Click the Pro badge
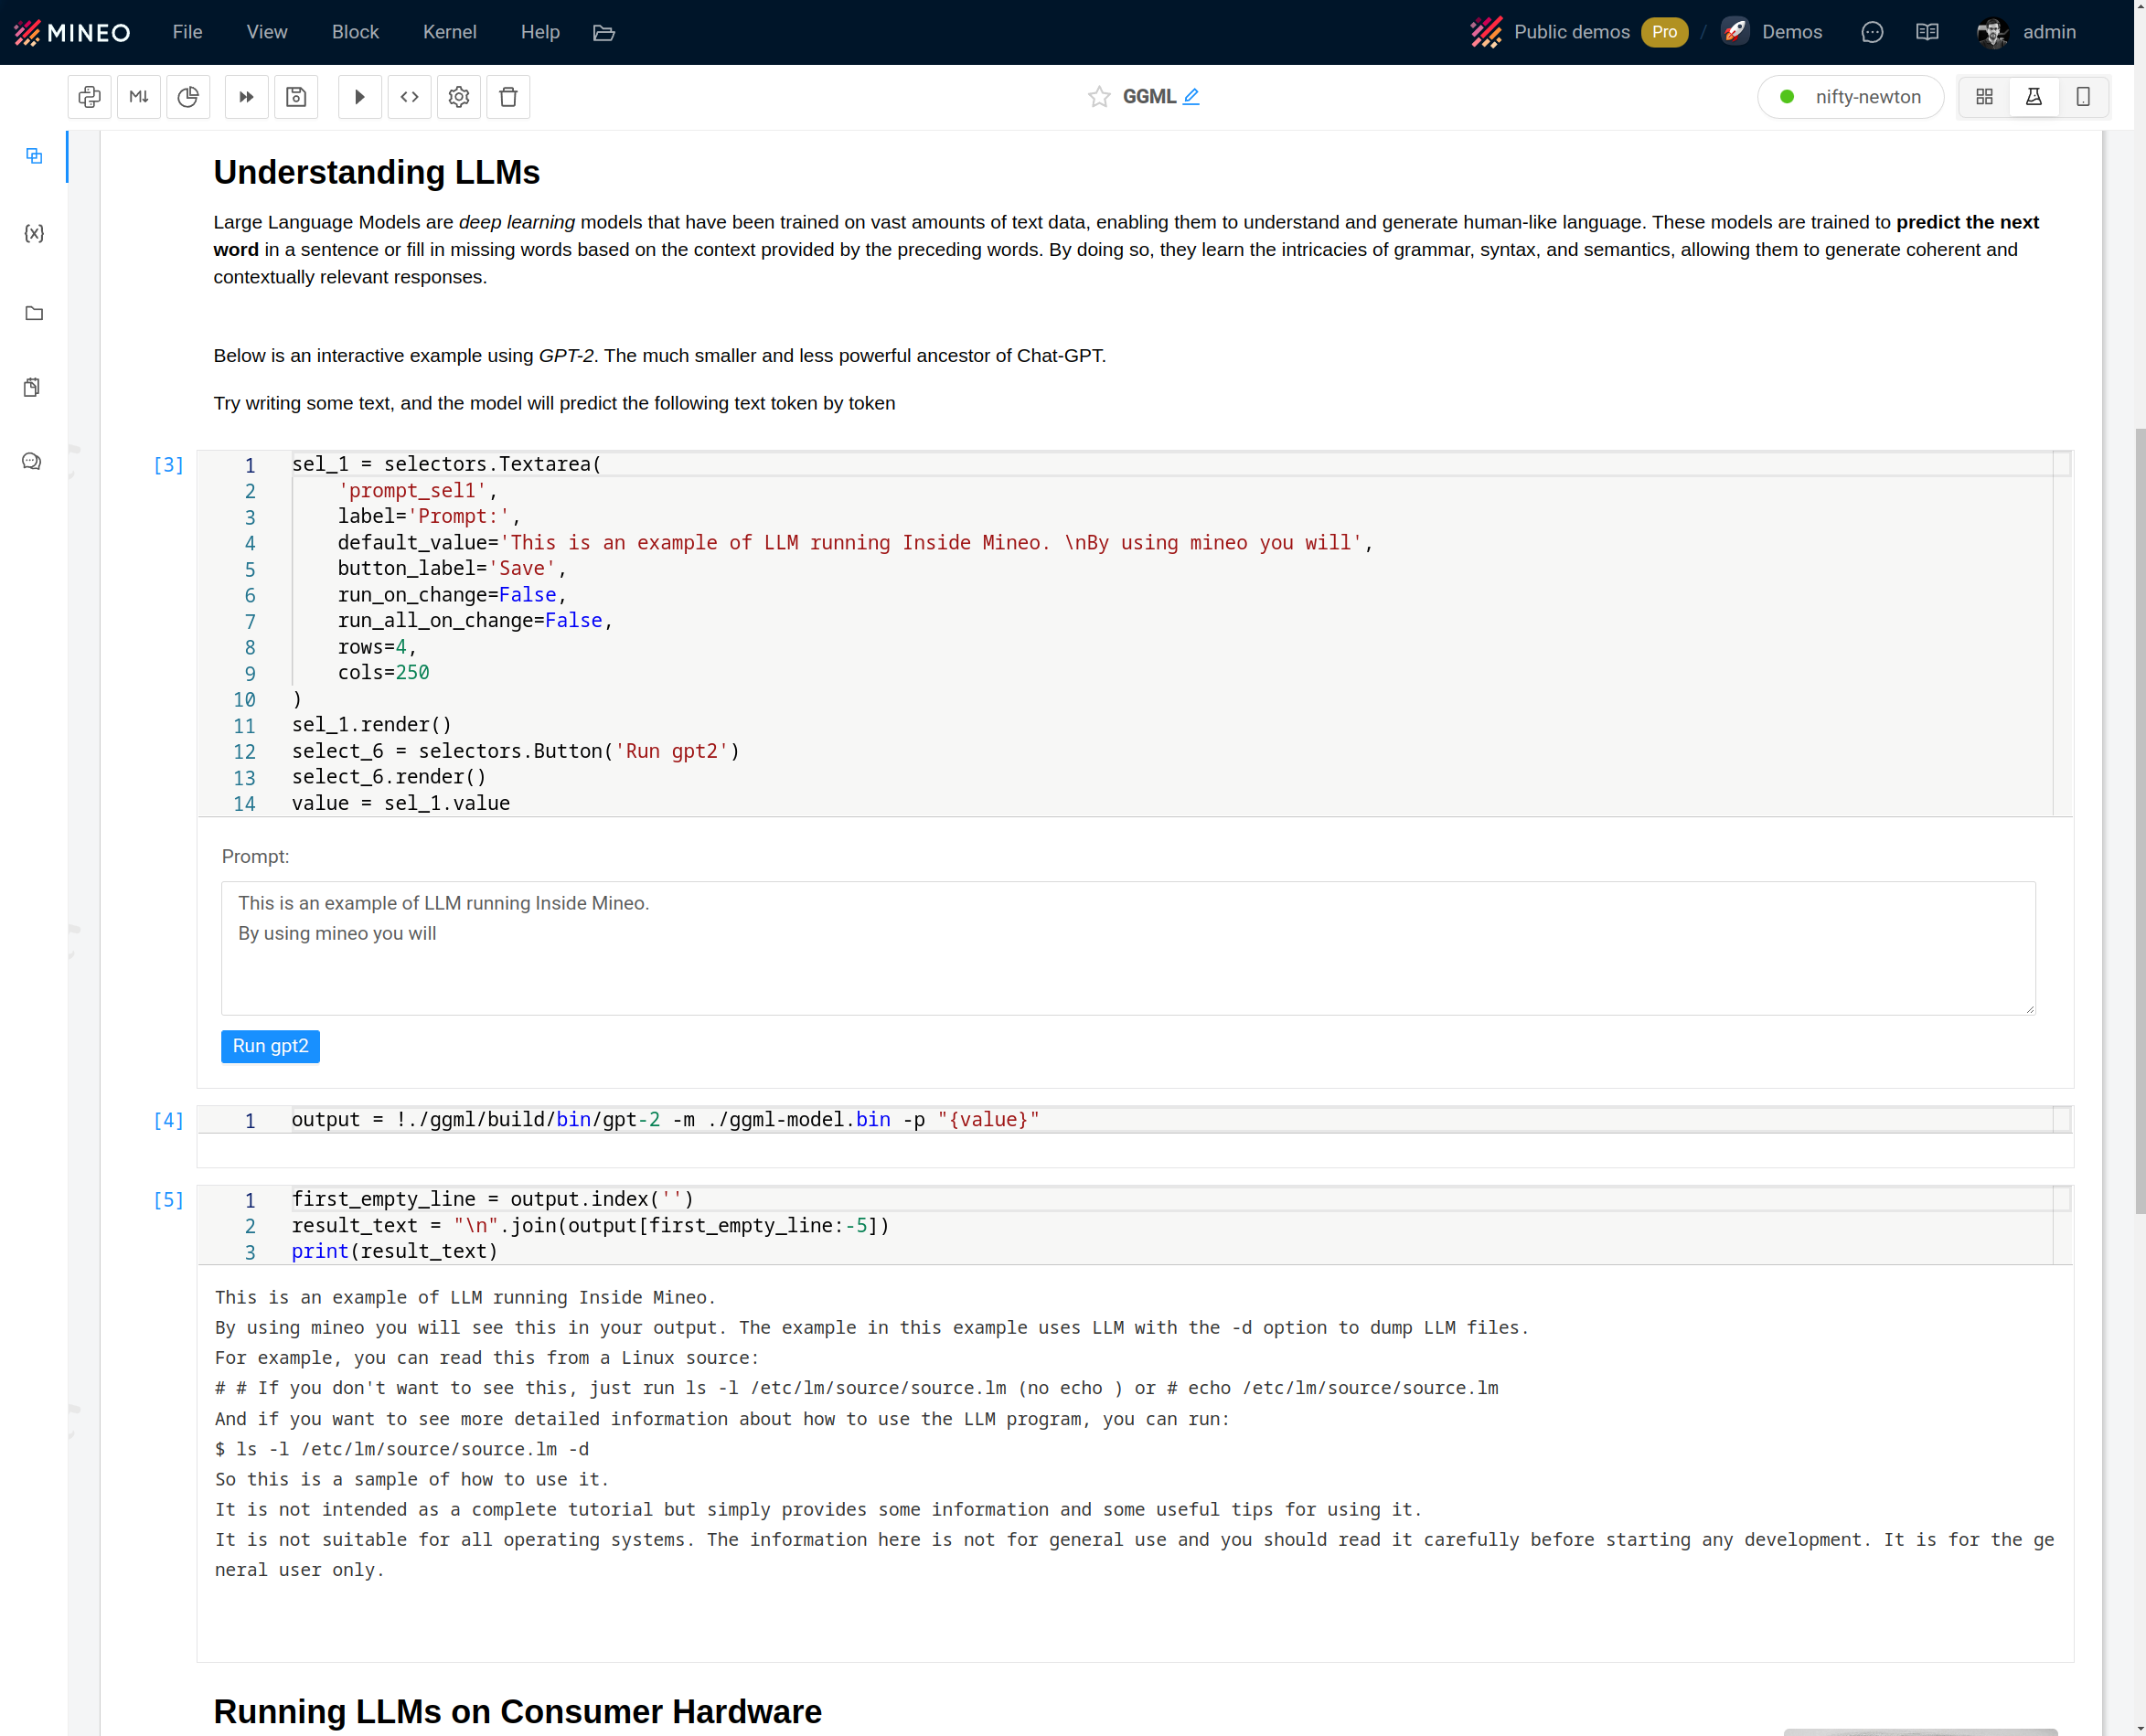This screenshot has width=2146, height=1736. coord(1664,32)
